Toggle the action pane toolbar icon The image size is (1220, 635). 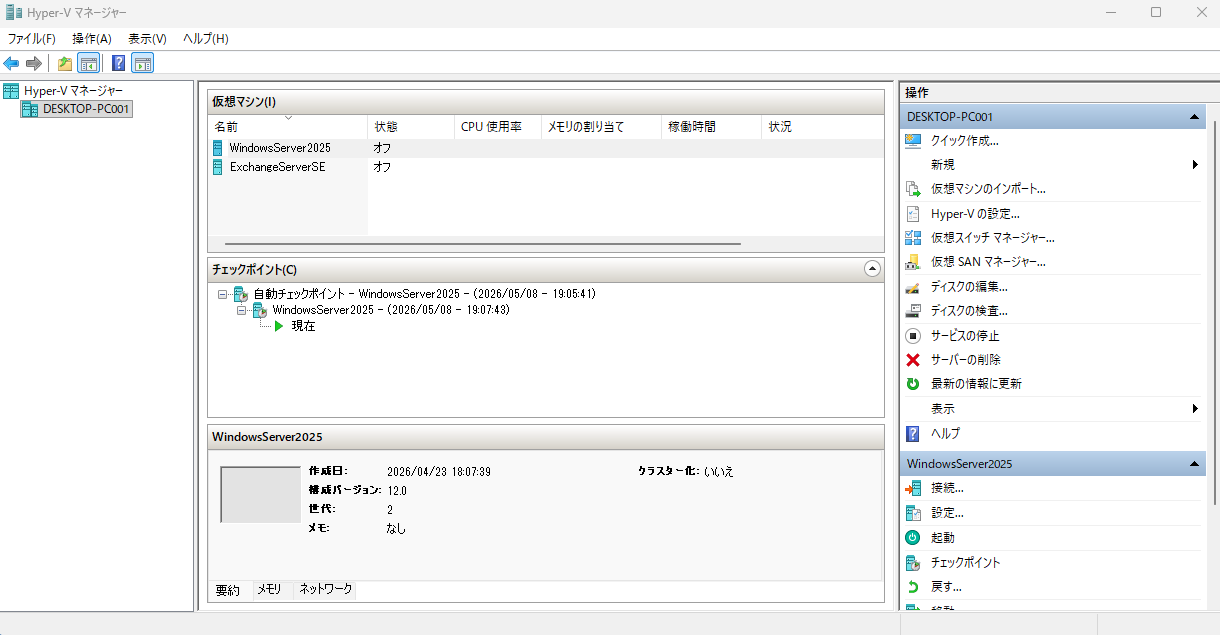click(x=142, y=64)
